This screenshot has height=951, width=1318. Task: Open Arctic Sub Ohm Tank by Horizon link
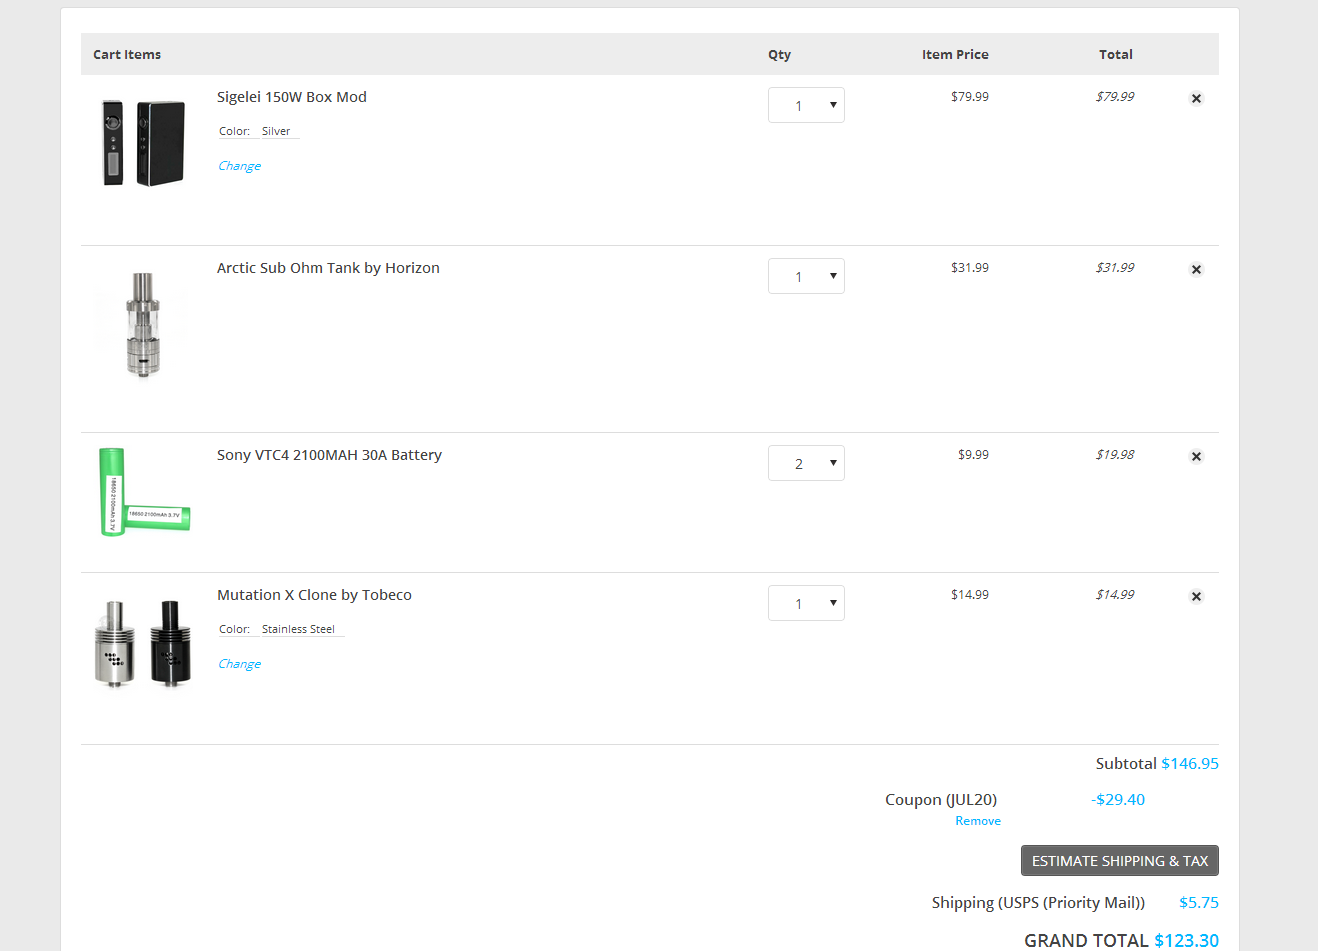coord(328,268)
